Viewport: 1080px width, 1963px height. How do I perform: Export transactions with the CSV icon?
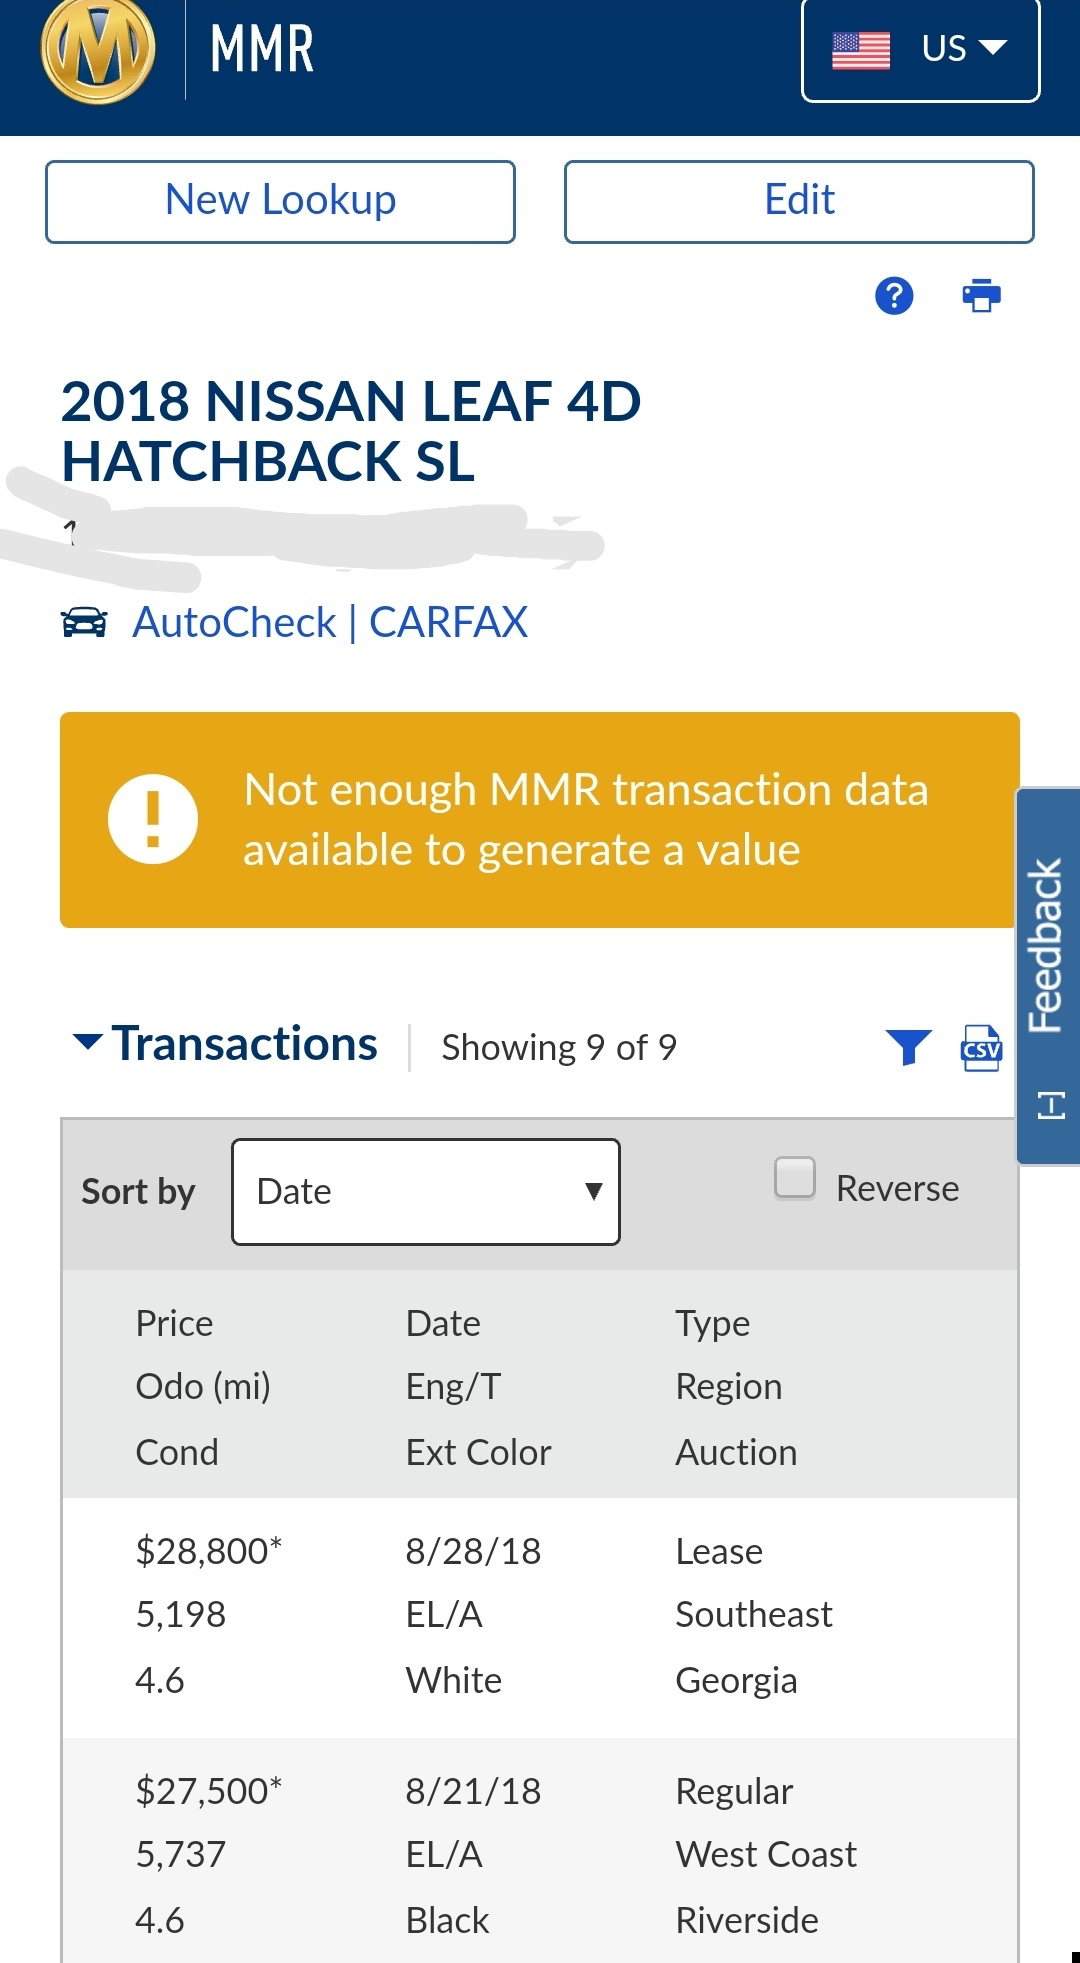[x=981, y=1047]
